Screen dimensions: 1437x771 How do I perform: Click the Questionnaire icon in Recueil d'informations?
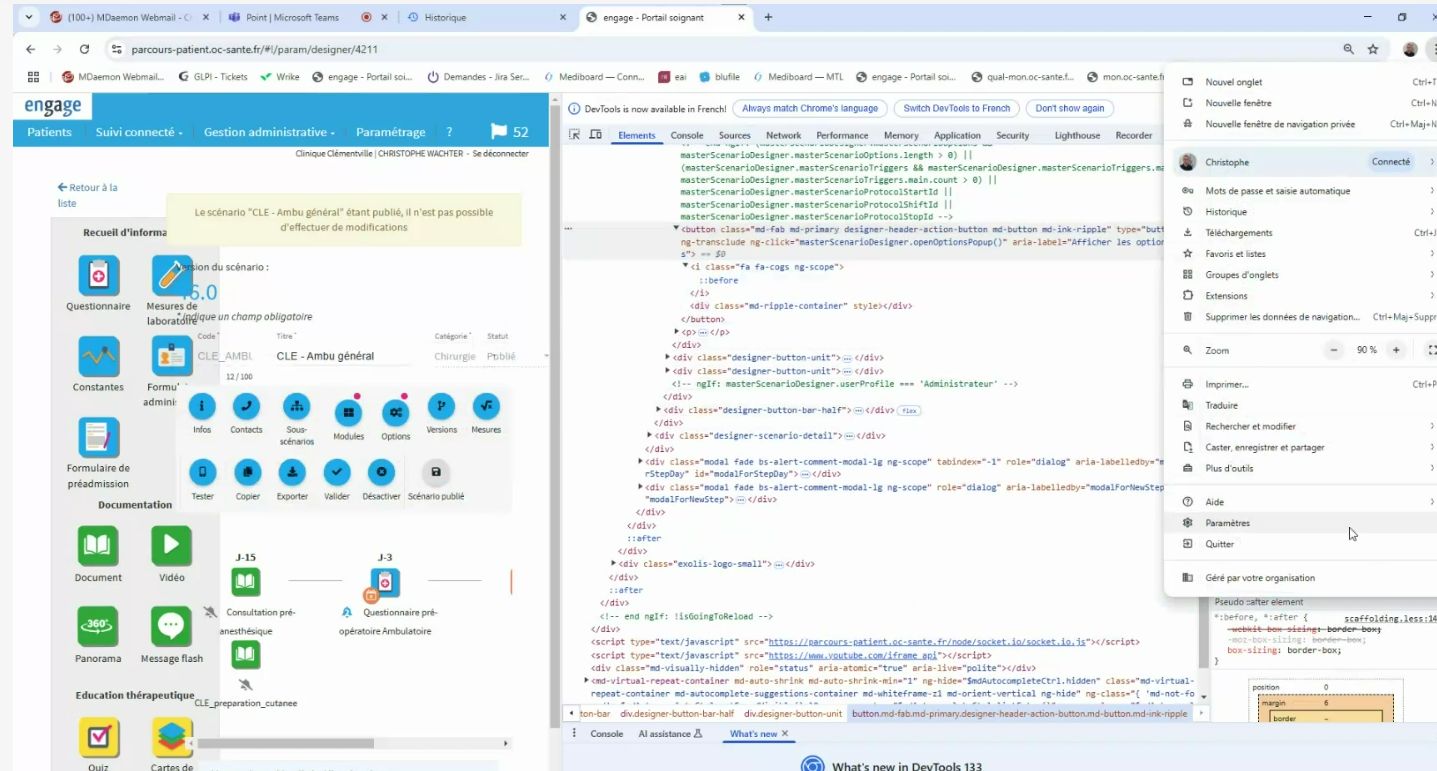[98, 275]
